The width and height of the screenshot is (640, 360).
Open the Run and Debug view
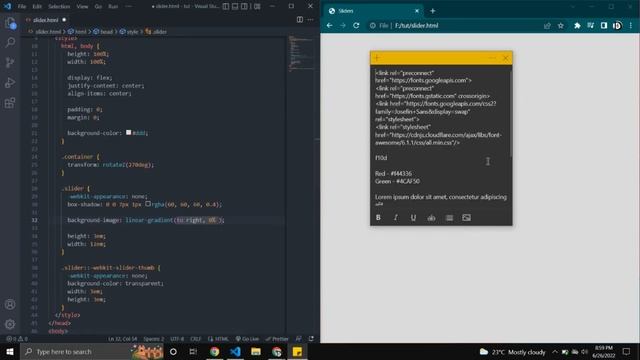click(x=10, y=82)
